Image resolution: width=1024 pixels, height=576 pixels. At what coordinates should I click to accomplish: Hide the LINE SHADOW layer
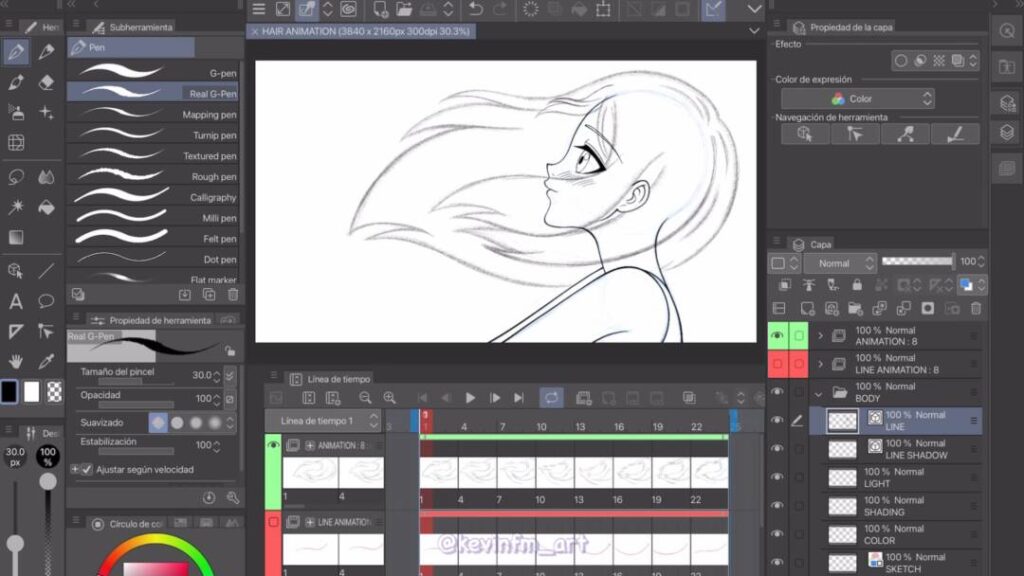[x=777, y=449]
